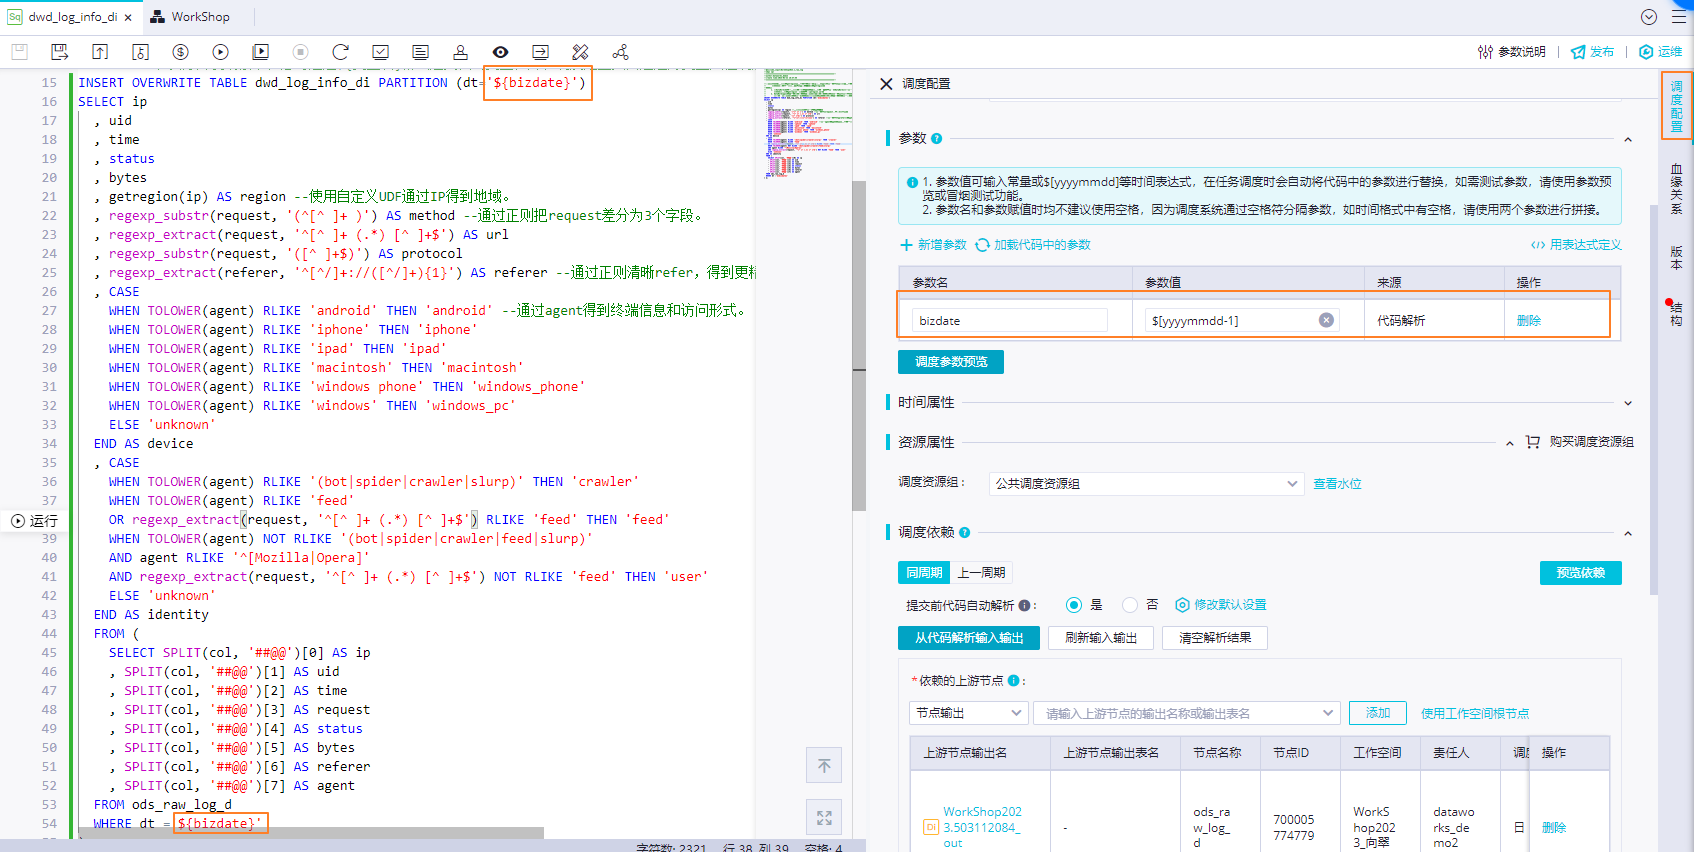Clear the ${yyyymmdd-1} parameter value

1326,320
